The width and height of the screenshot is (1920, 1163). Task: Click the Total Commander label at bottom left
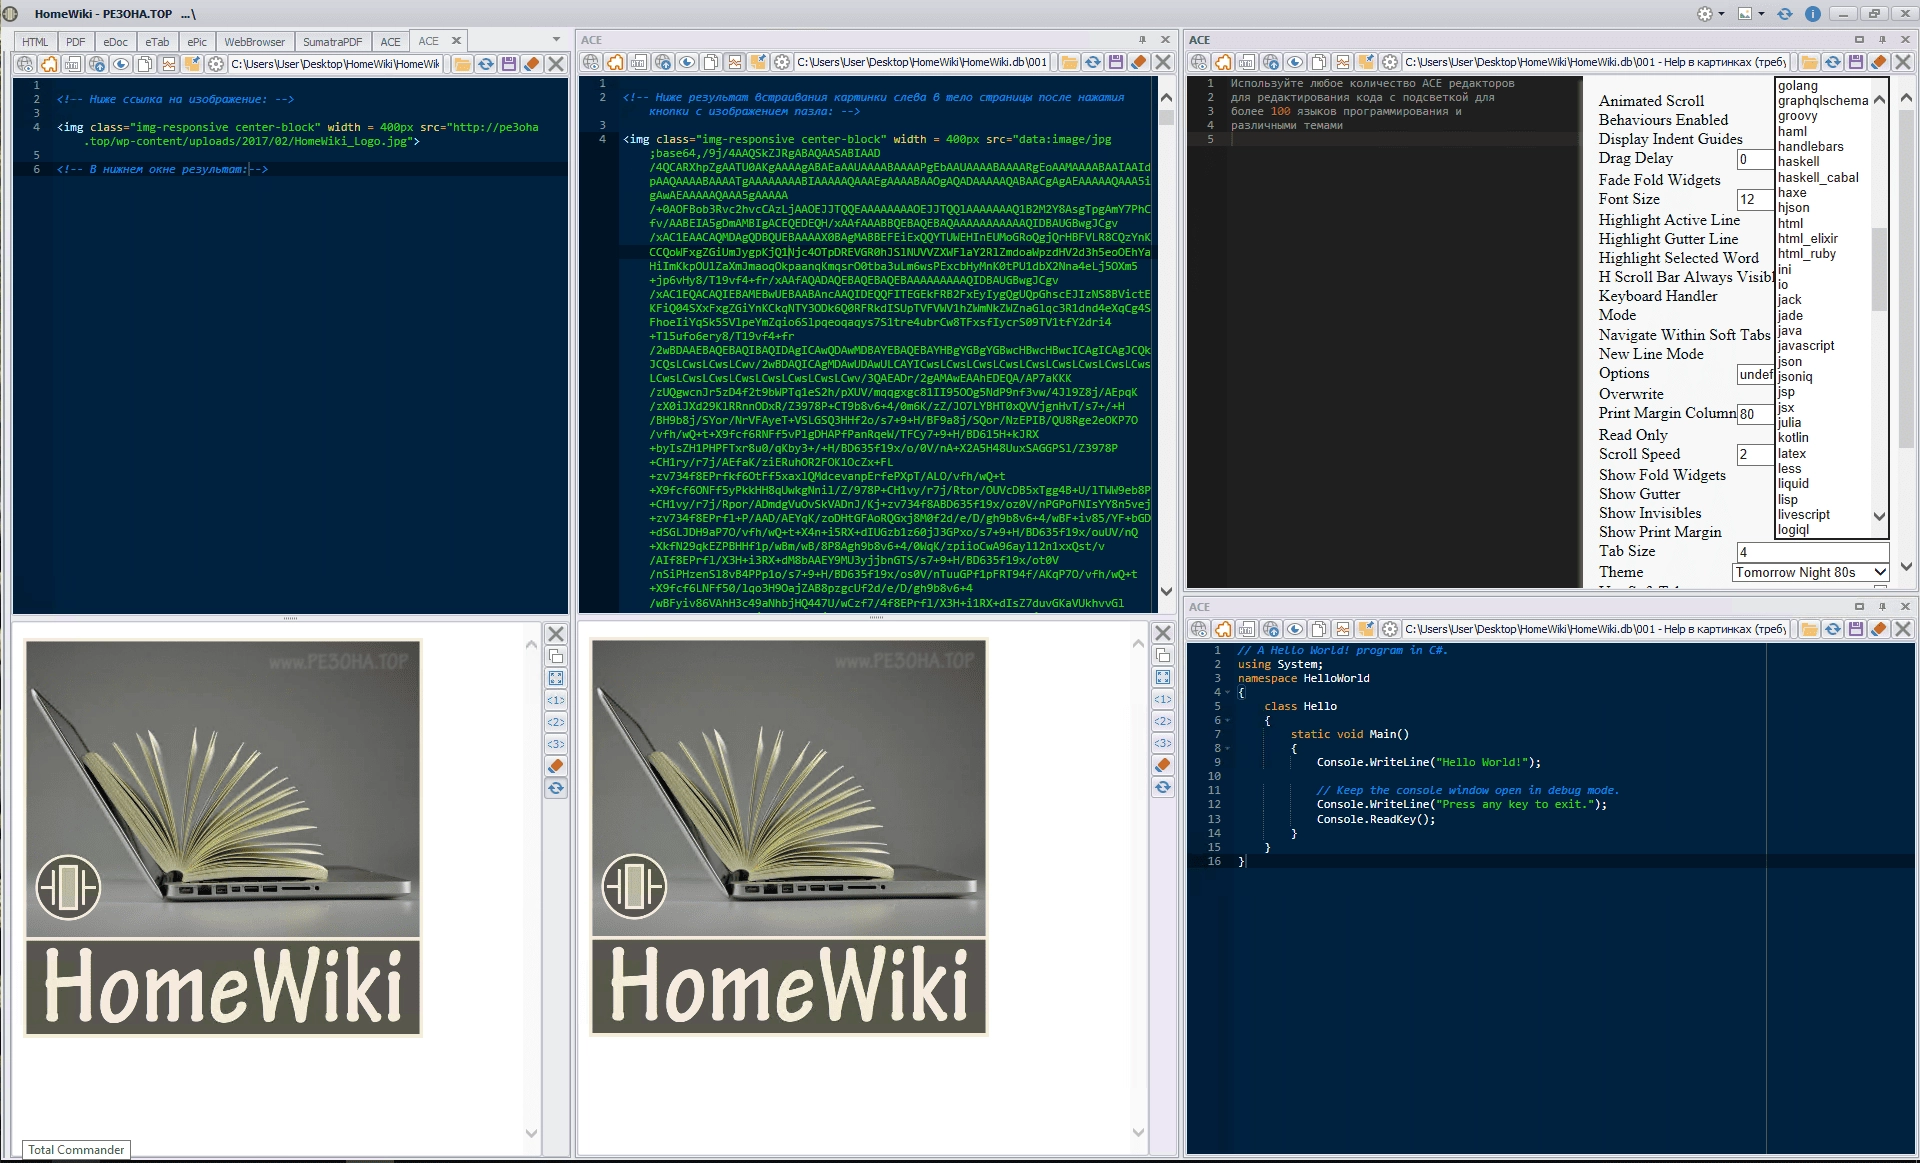coord(76,1150)
